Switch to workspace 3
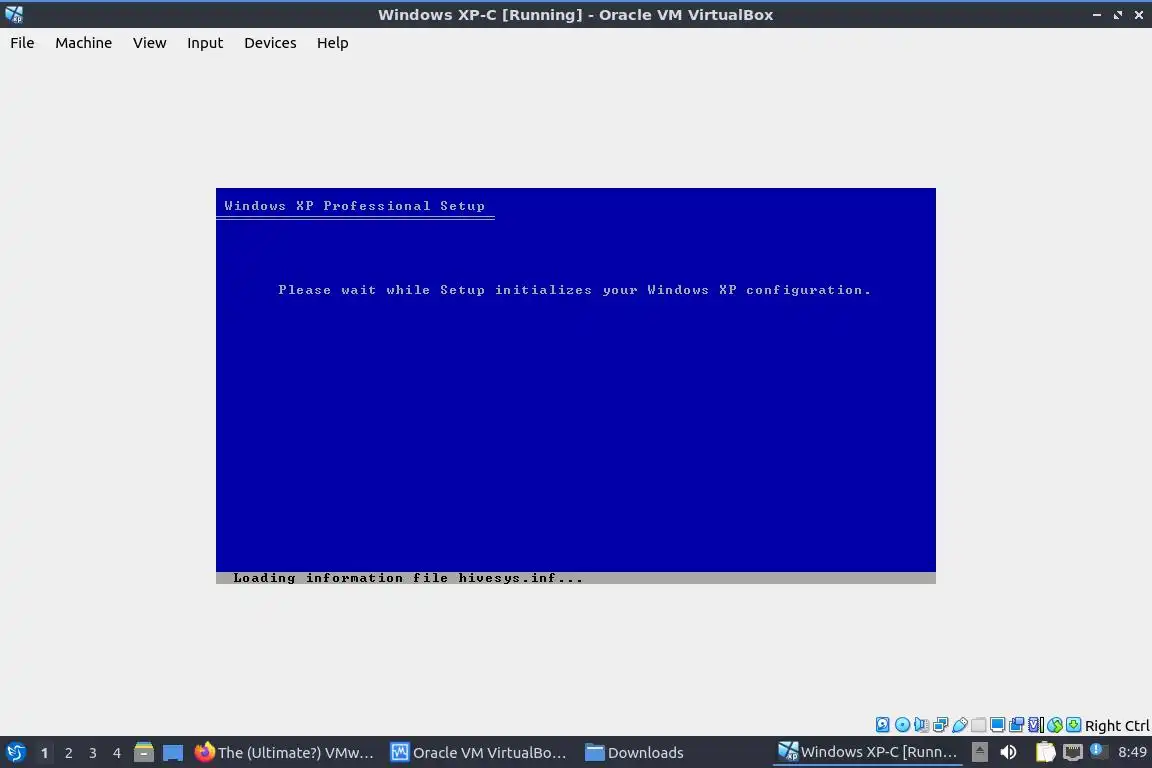 click(x=93, y=753)
